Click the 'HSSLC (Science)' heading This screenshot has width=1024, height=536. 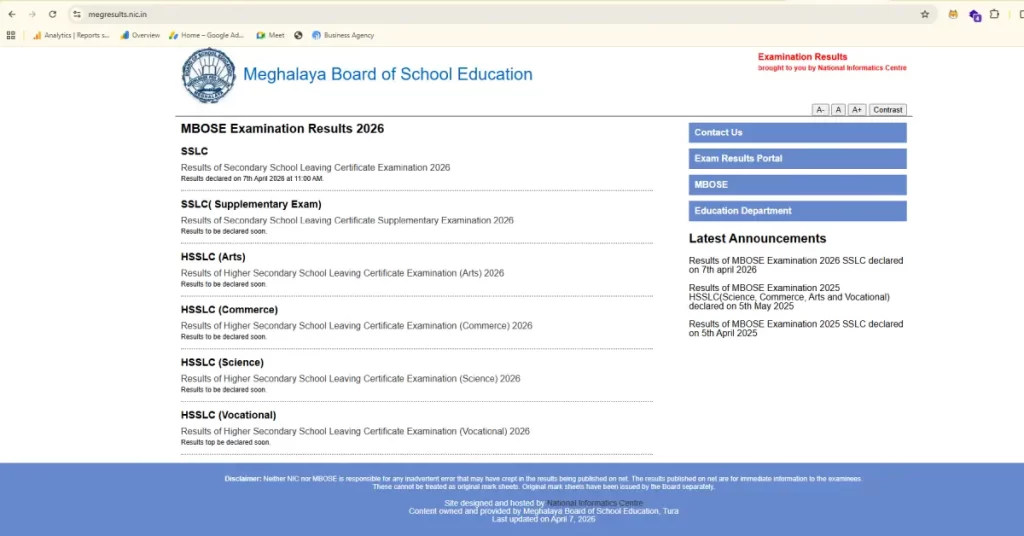pyautogui.click(x=222, y=363)
